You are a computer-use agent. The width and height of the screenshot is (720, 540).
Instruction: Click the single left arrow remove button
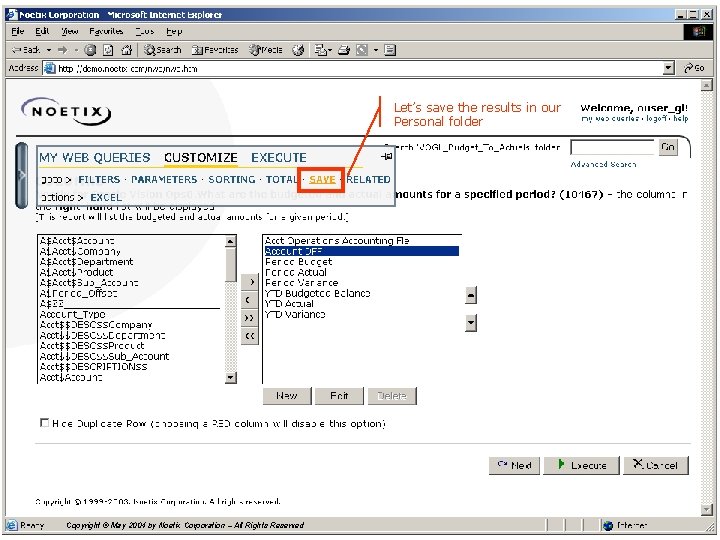250,300
